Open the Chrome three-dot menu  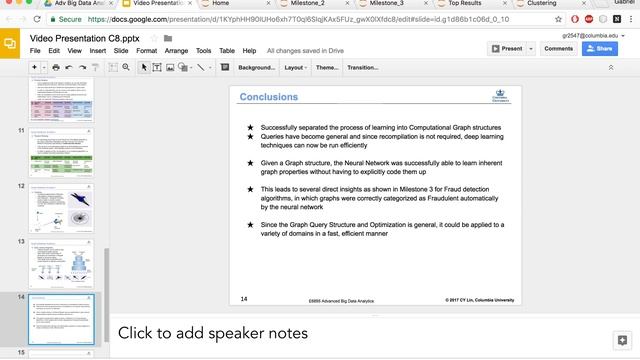click(631, 19)
